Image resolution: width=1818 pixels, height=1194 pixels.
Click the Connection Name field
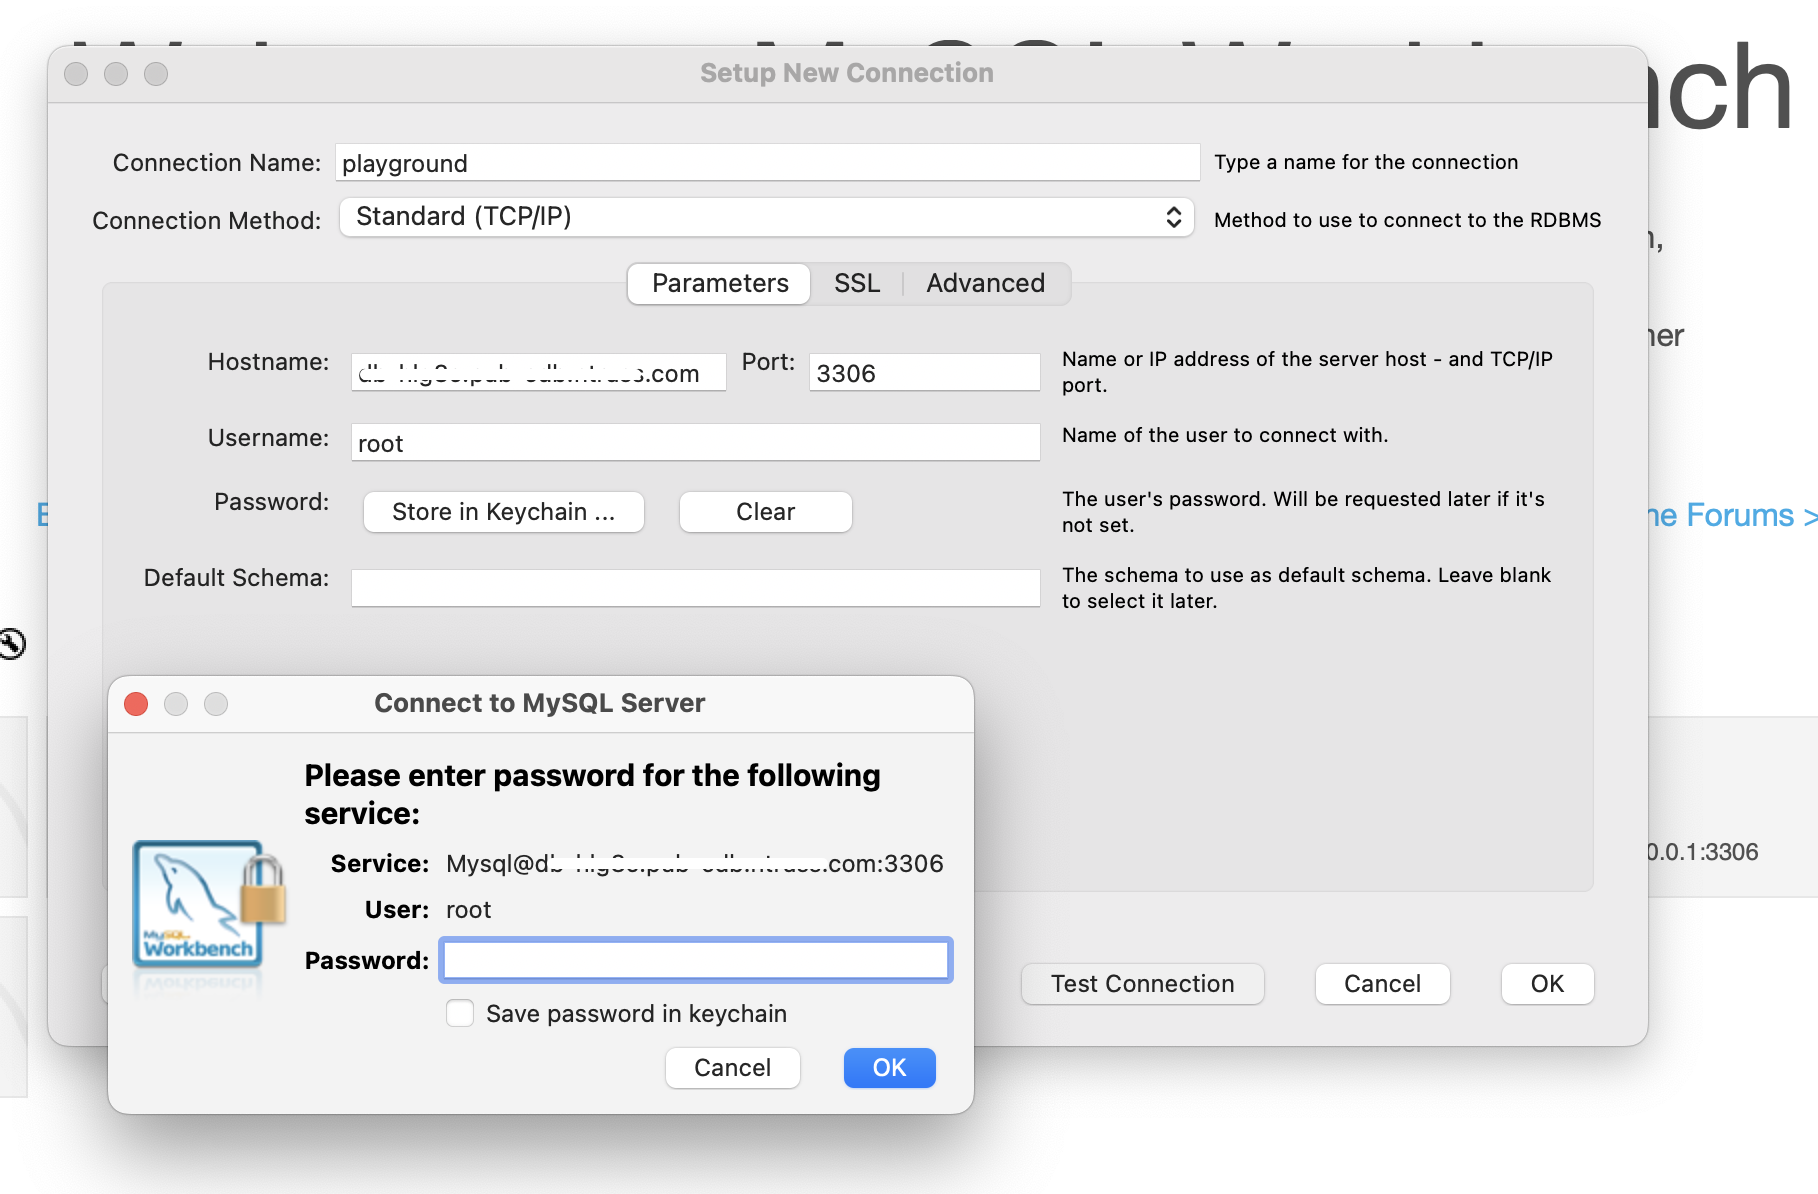(x=767, y=163)
